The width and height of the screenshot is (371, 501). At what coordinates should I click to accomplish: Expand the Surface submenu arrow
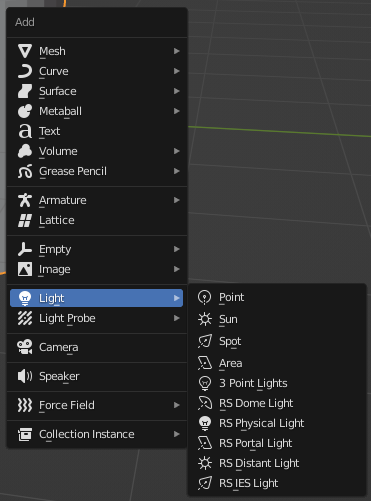177,91
